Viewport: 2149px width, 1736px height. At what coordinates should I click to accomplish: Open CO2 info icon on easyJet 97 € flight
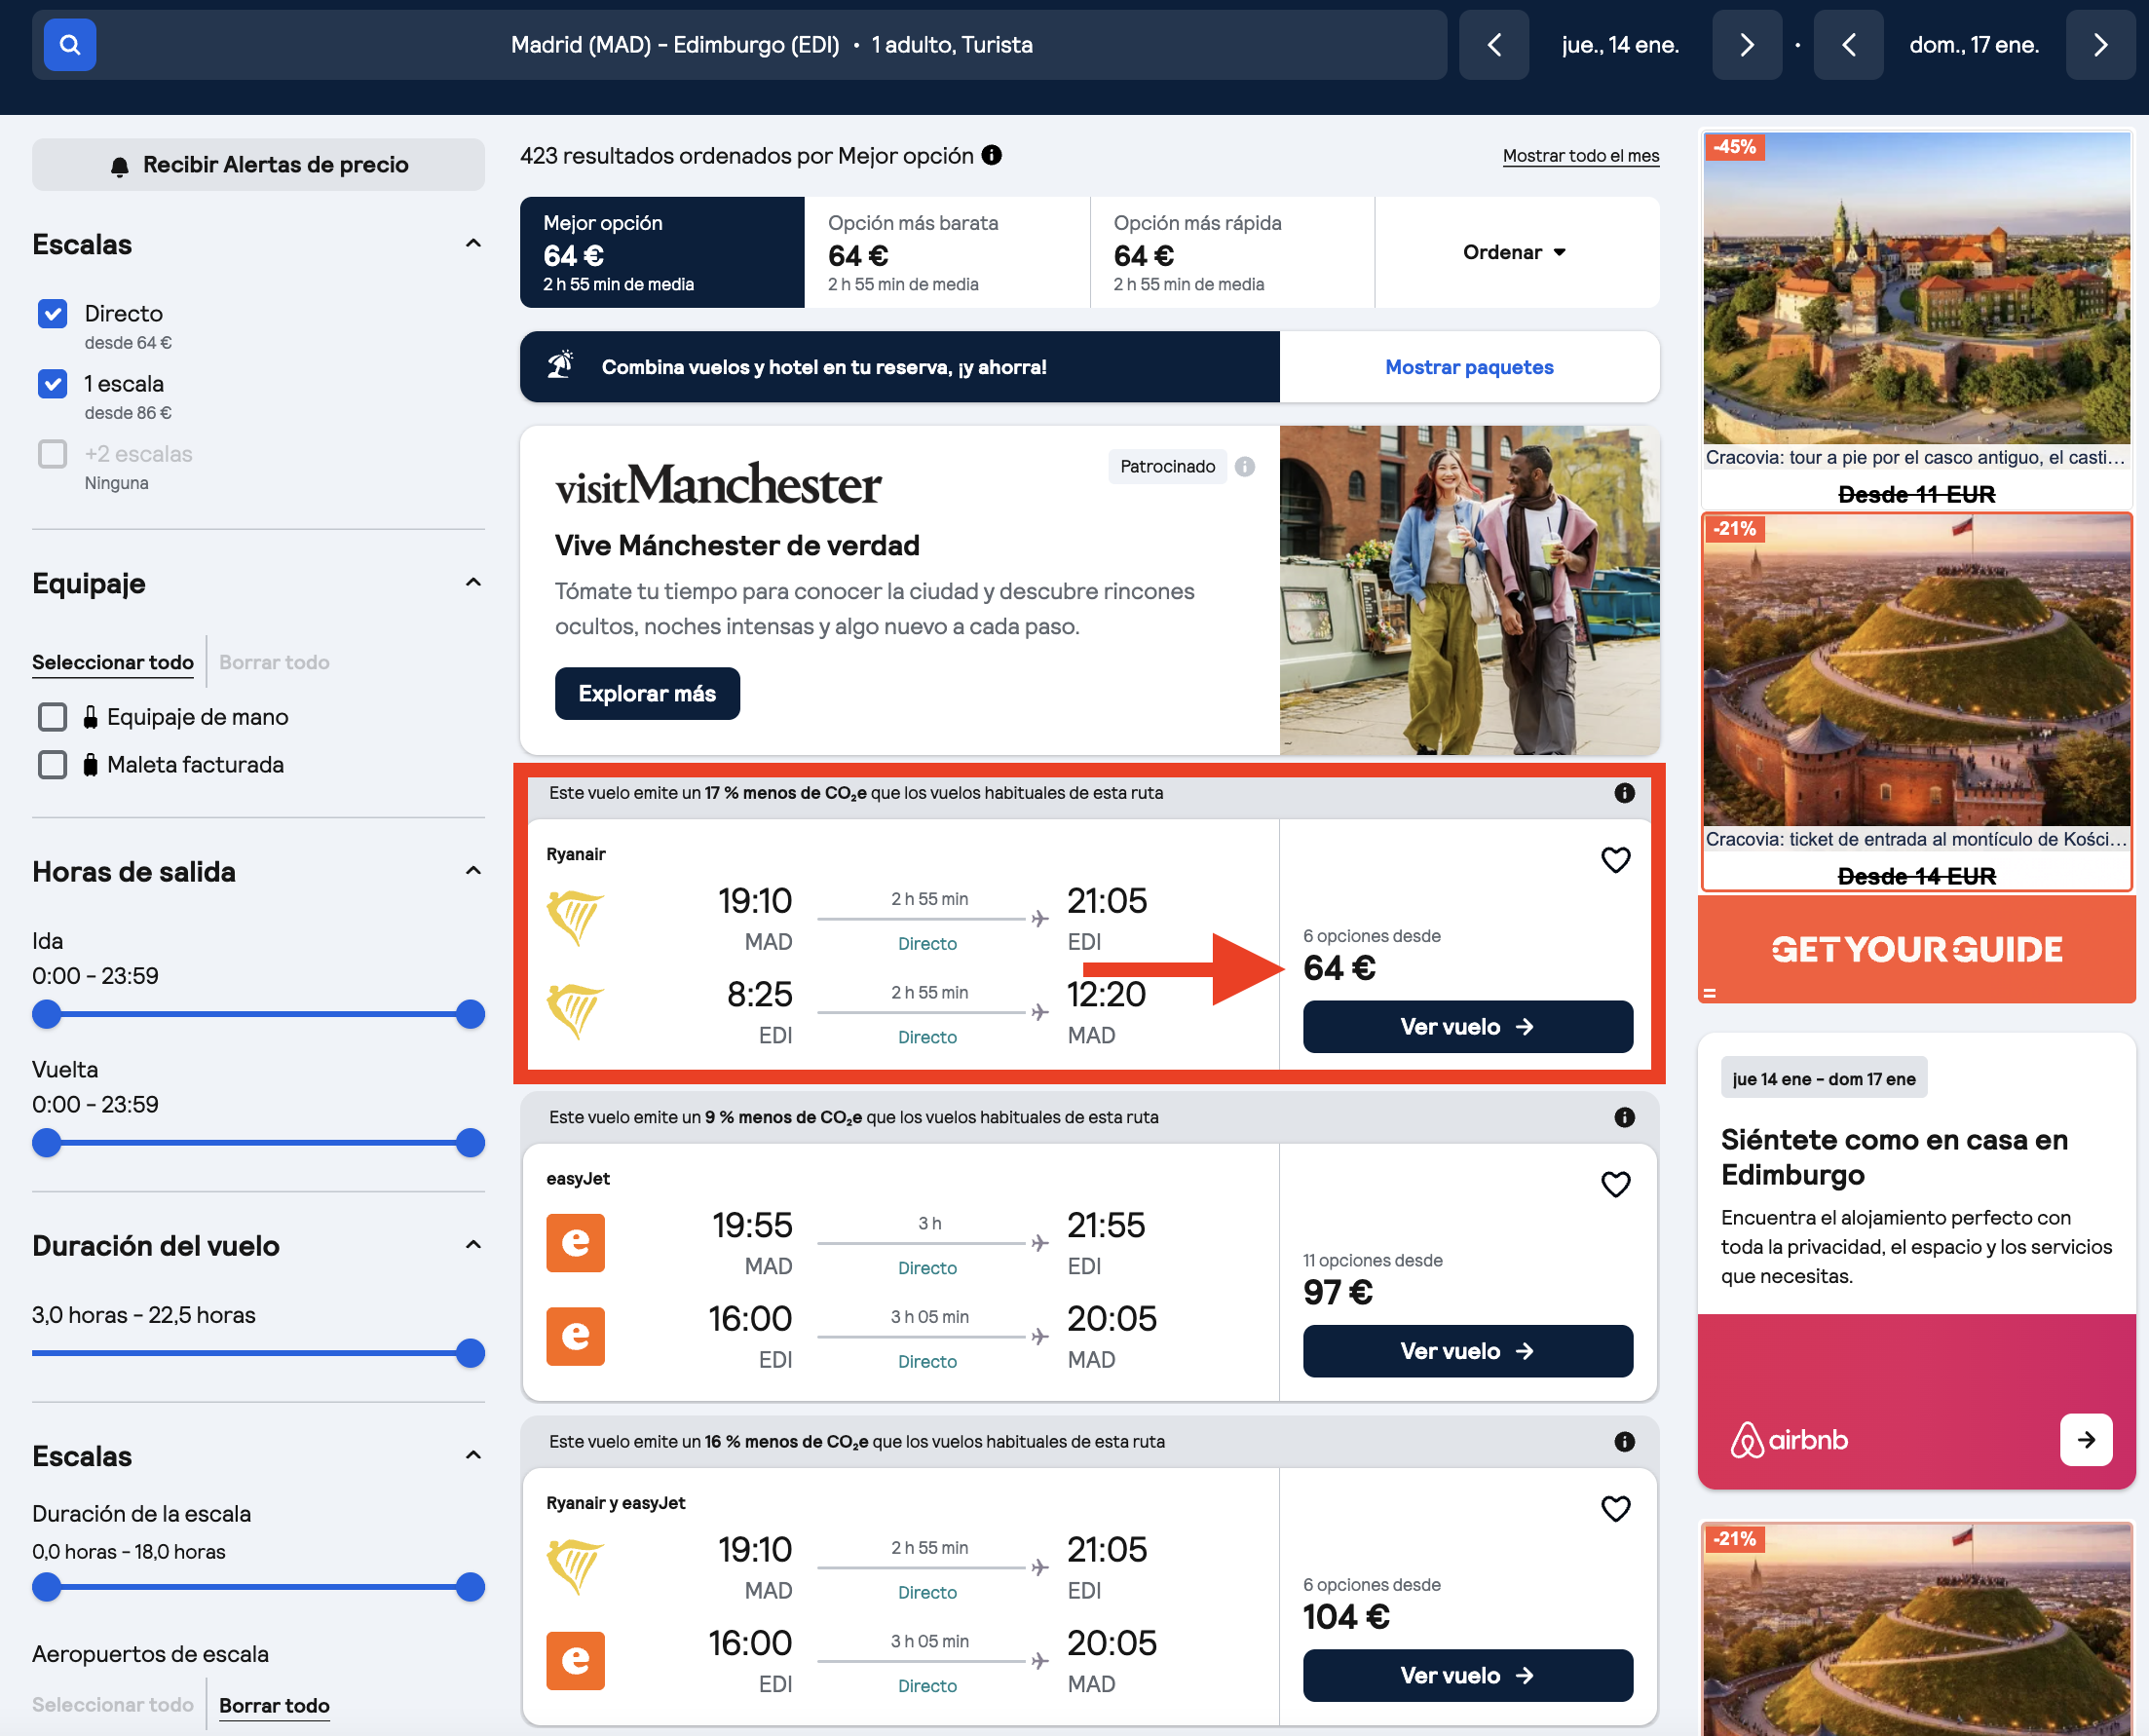pyautogui.click(x=1624, y=1117)
